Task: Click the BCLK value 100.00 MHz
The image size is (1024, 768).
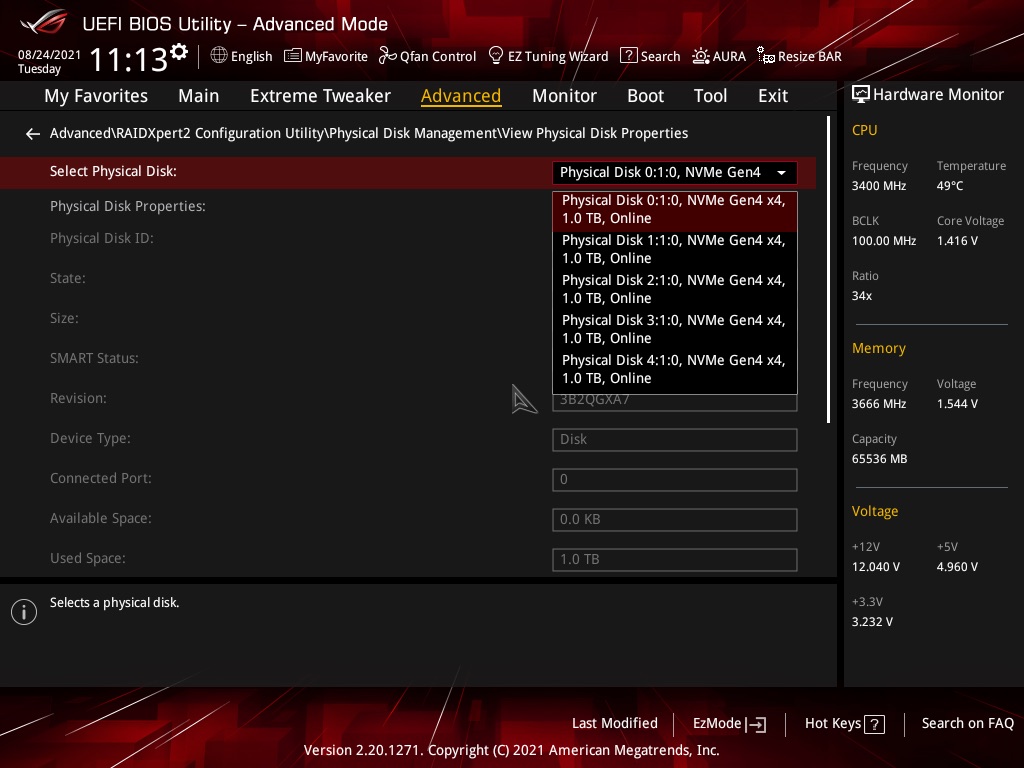Action: tap(884, 241)
